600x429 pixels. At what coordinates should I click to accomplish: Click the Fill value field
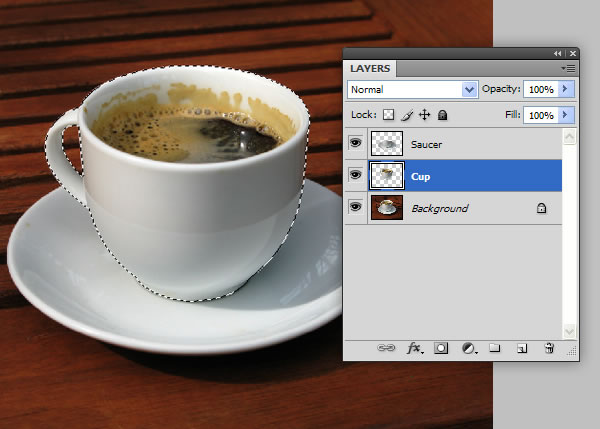(x=541, y=115)
